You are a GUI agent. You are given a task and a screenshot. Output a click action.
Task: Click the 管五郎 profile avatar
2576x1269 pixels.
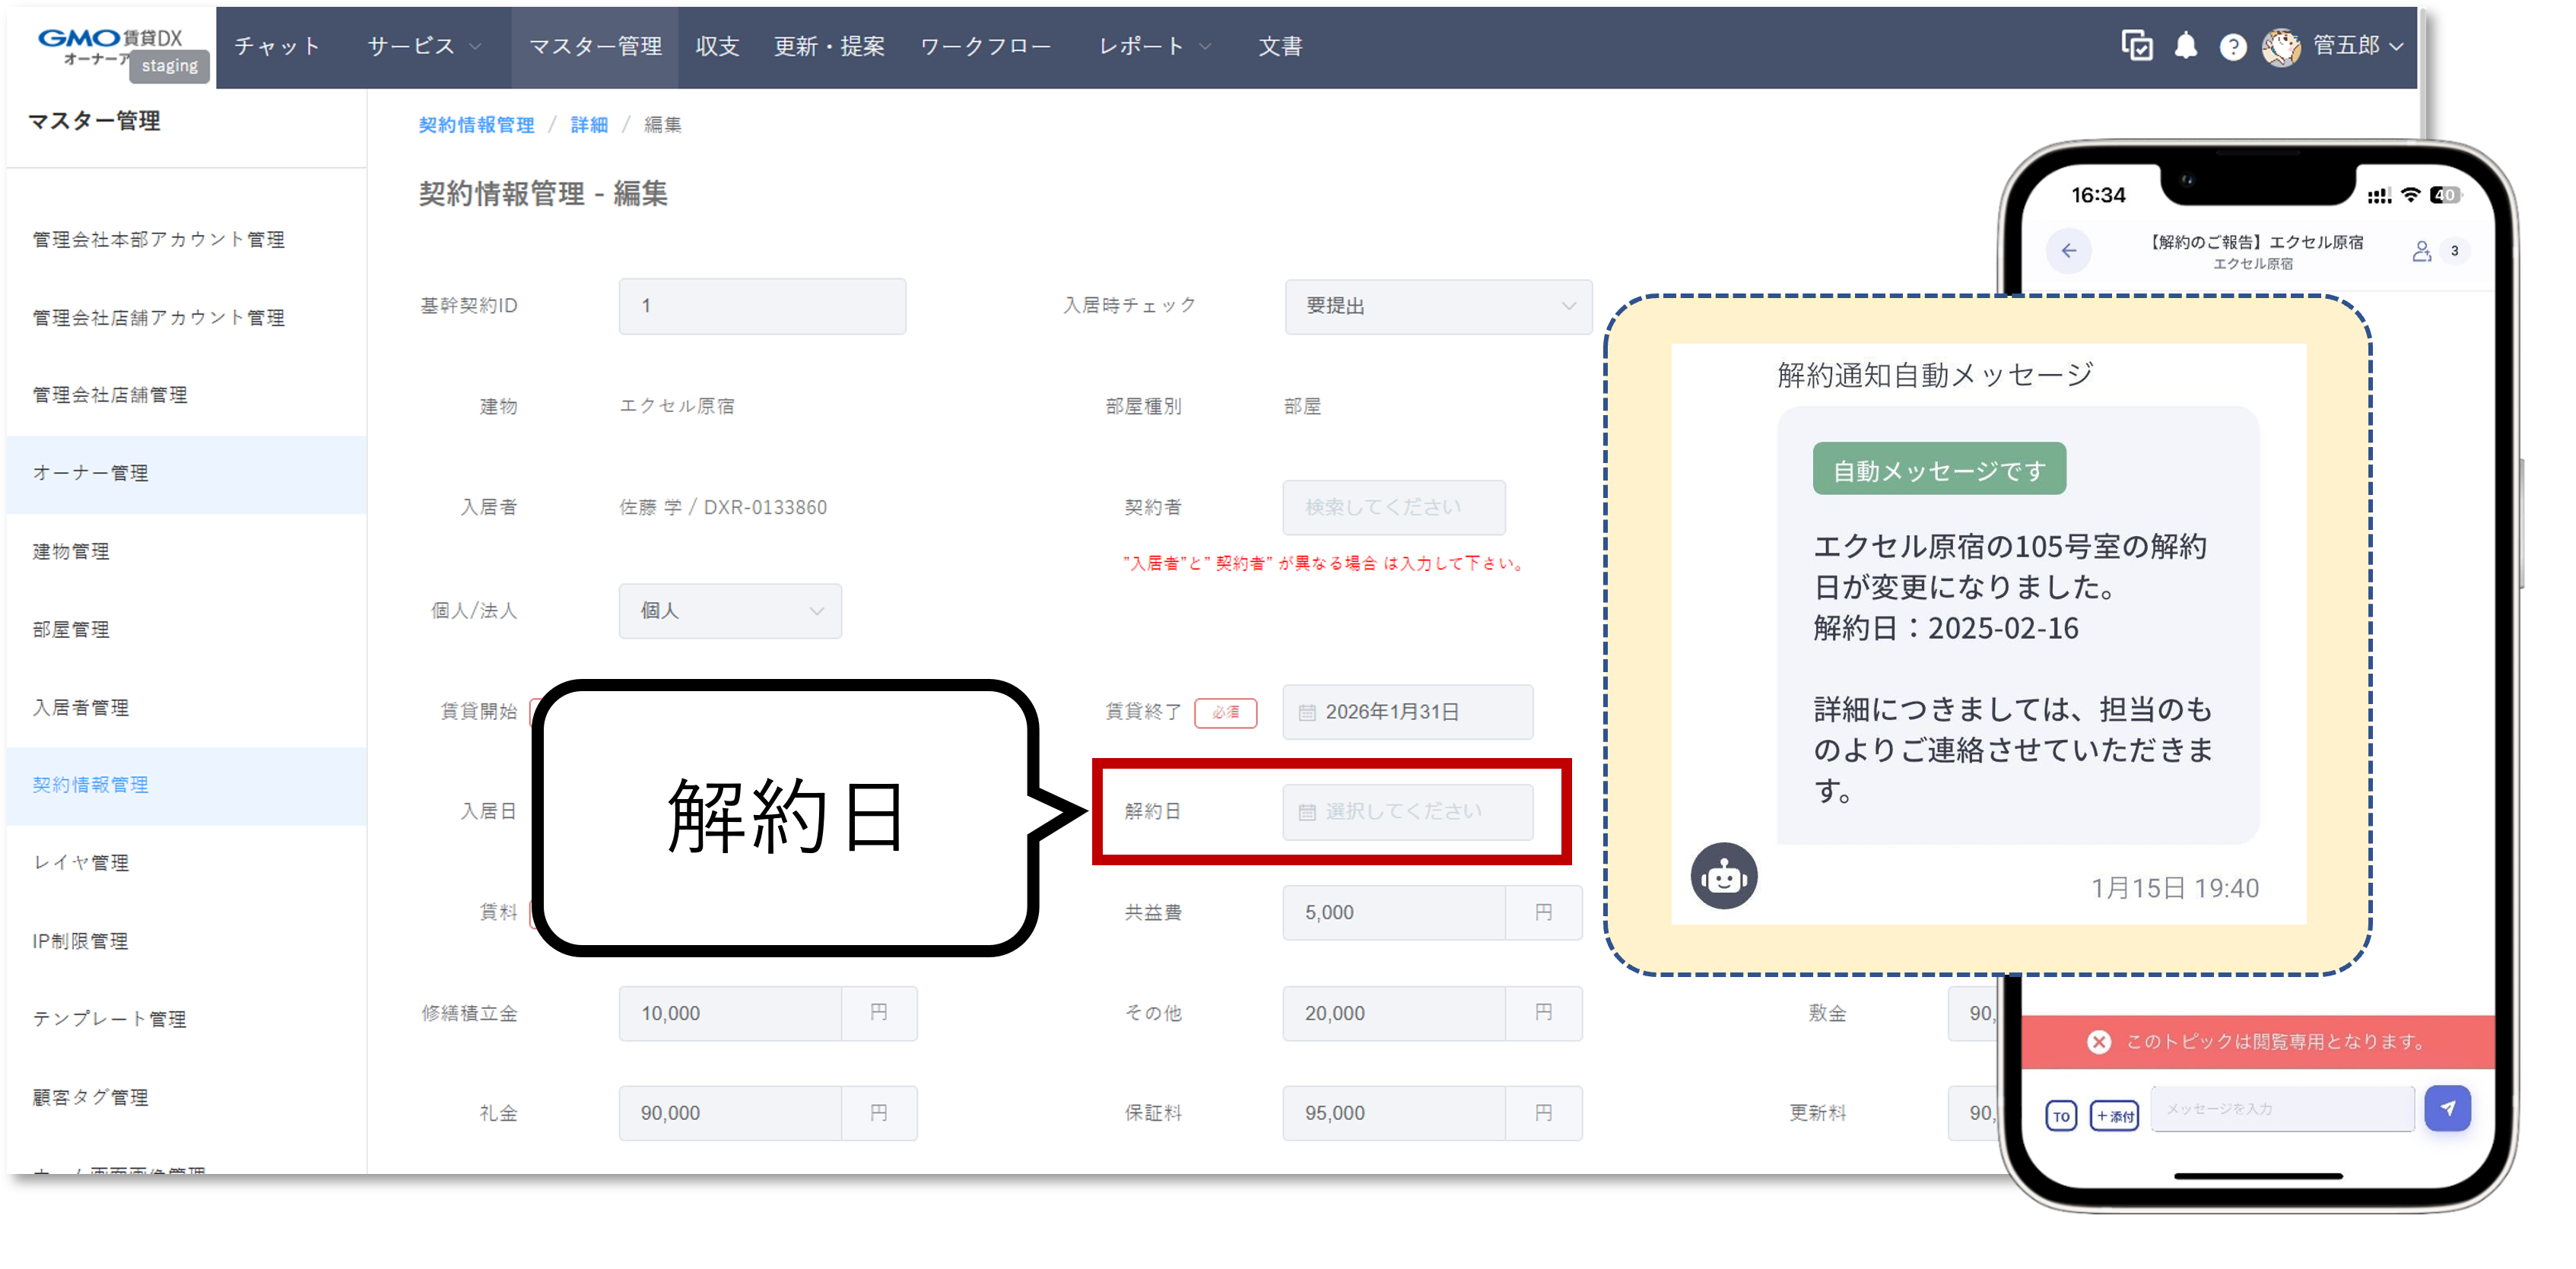point(2283,46)
